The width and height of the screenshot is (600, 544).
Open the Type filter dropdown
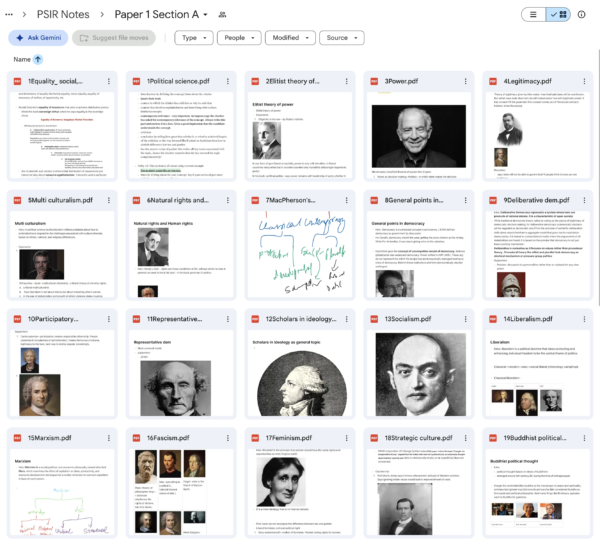point(194,38)
